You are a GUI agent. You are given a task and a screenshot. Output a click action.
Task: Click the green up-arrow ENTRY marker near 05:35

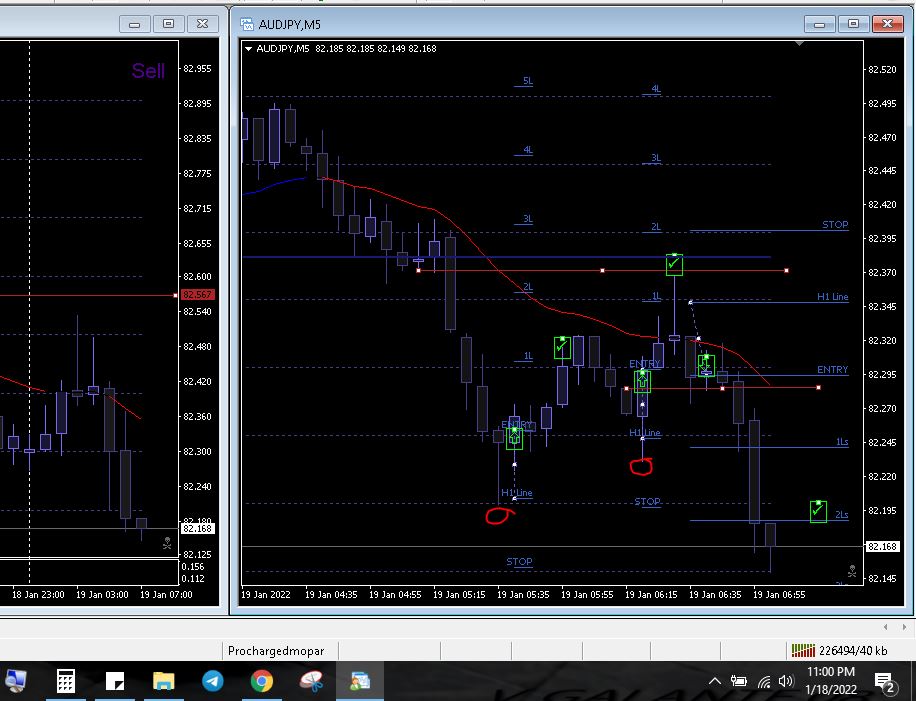[x=514, y=437]
